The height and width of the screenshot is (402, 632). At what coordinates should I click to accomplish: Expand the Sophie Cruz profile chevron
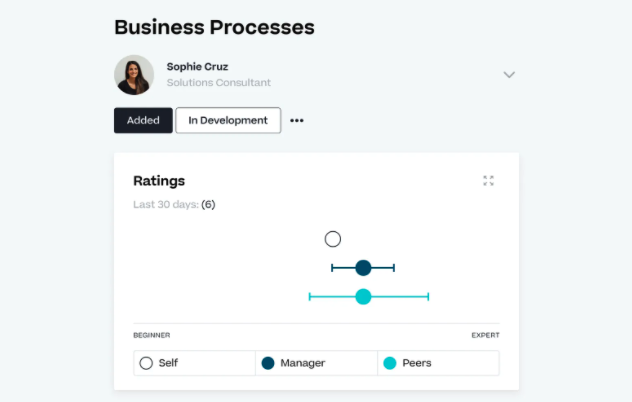pyautogui.click(x=509, y=75)
